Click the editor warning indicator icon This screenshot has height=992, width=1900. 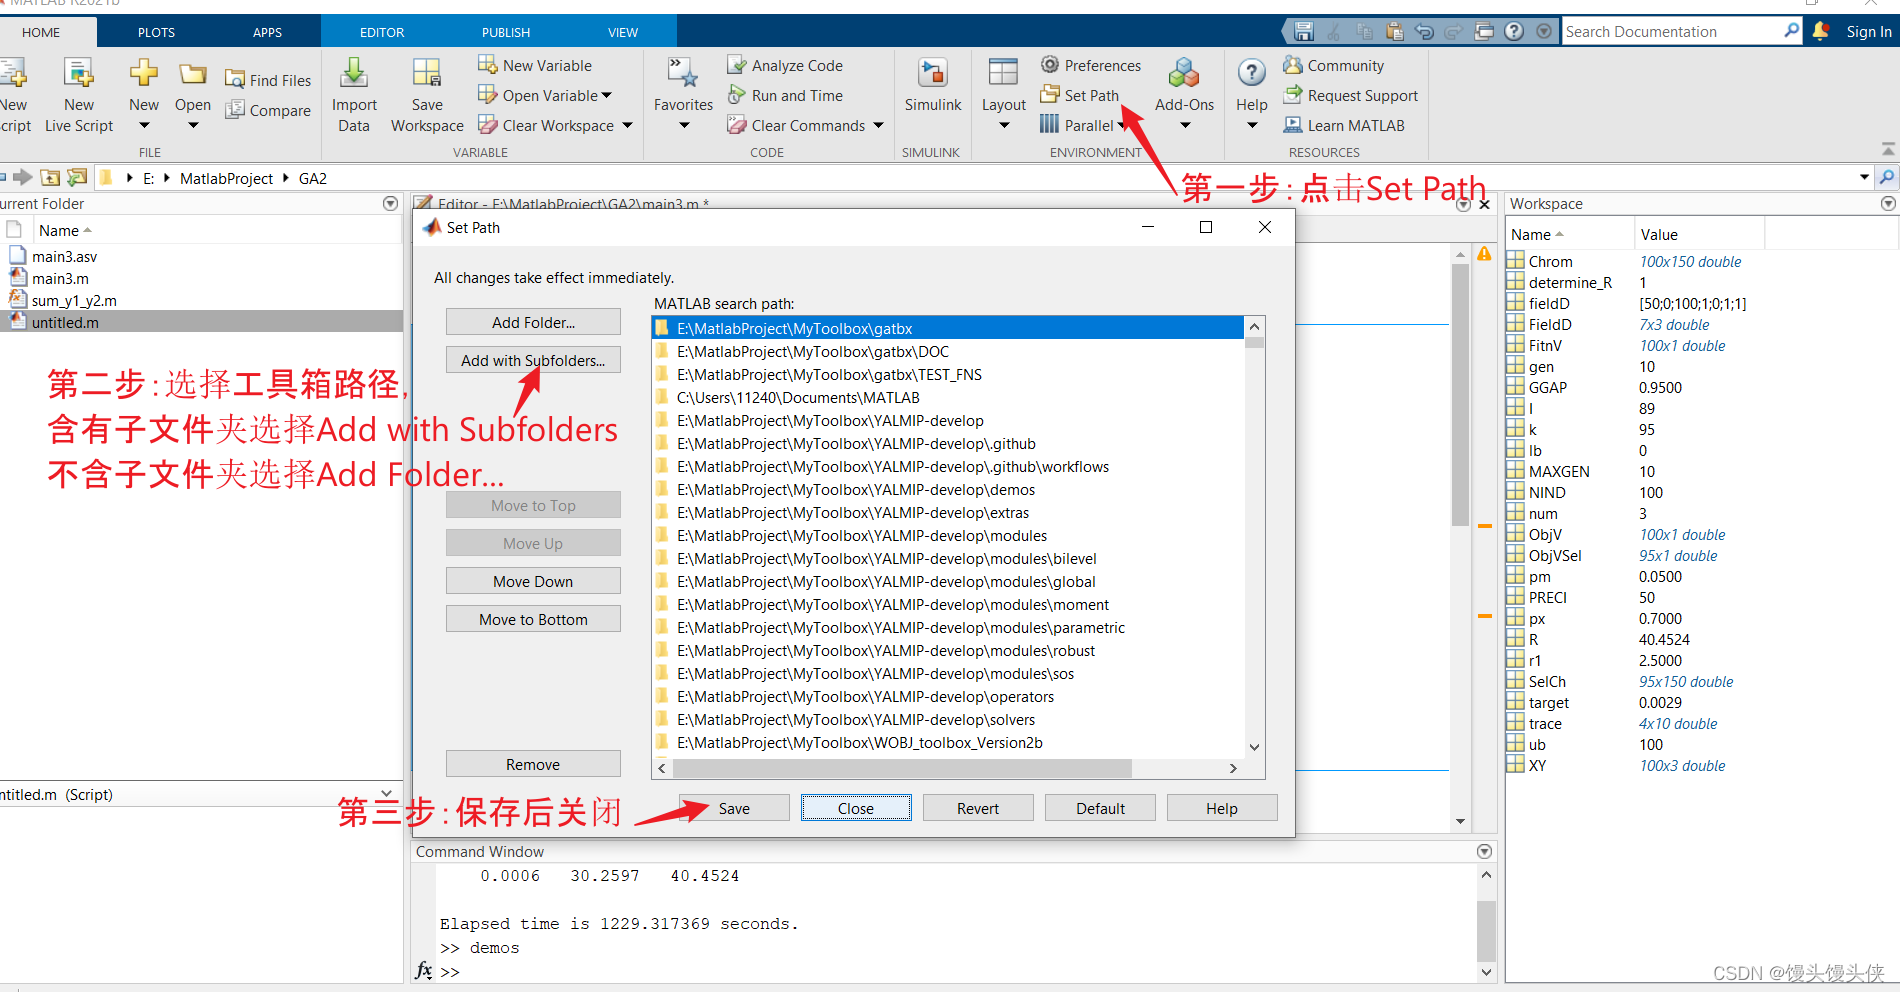point(1484,254)
